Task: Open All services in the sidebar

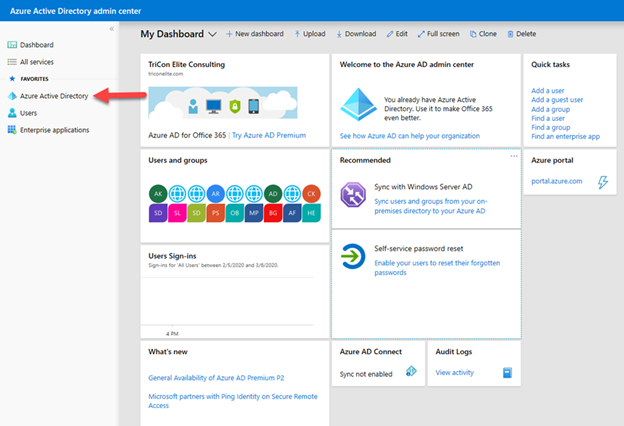Action: tap(37, 62)
